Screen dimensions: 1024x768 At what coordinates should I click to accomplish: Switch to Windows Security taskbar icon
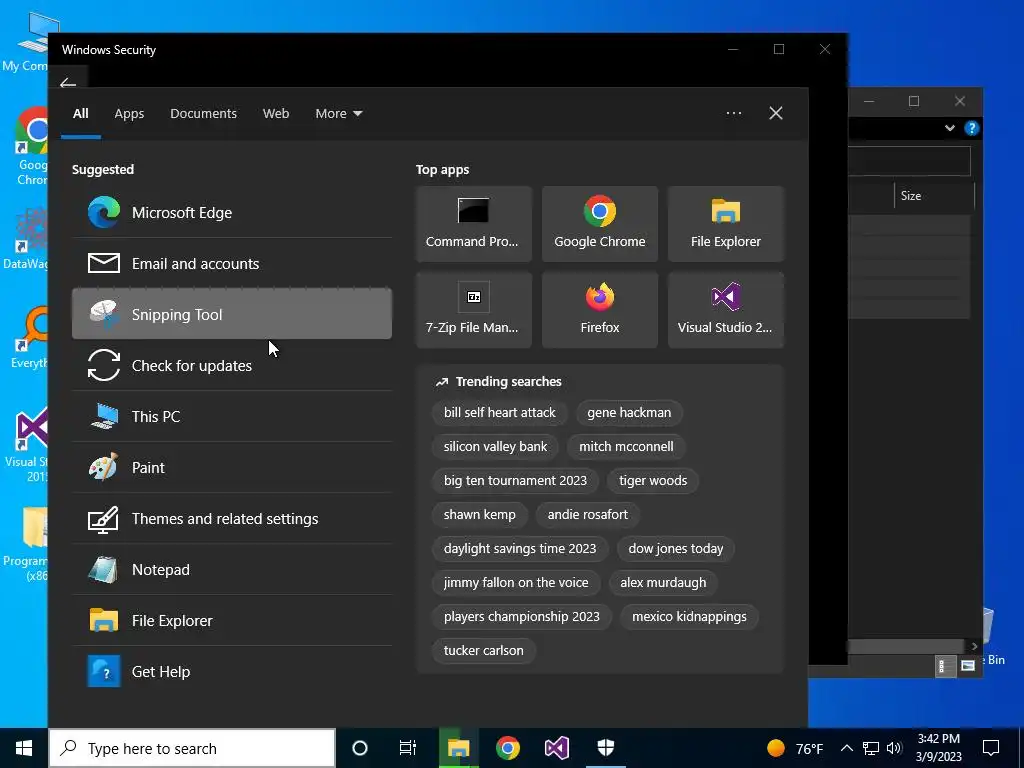coord(606,748)
